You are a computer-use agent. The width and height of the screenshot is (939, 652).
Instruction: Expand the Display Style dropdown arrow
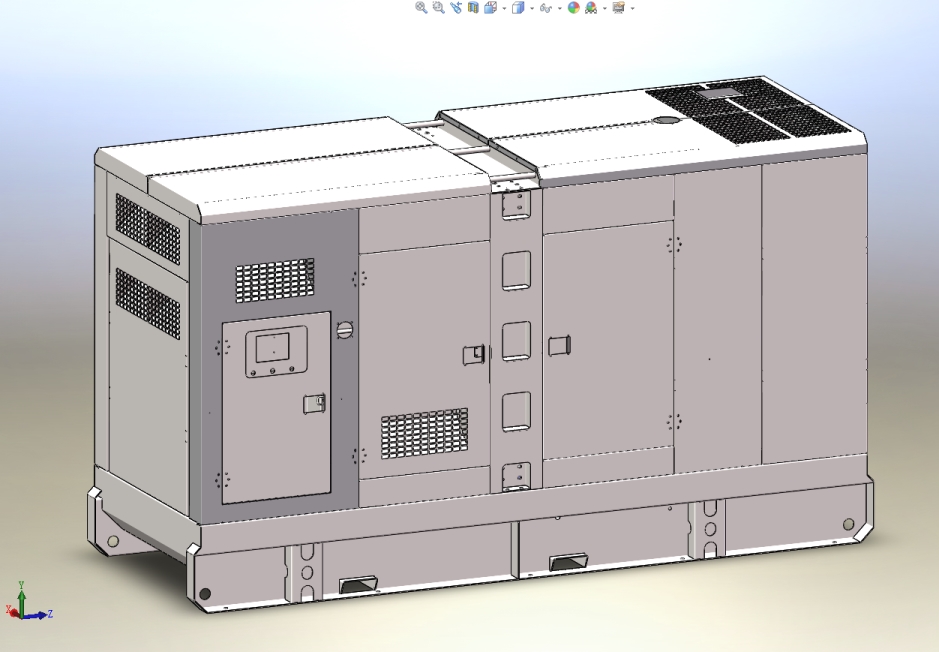tap(532, 8)
